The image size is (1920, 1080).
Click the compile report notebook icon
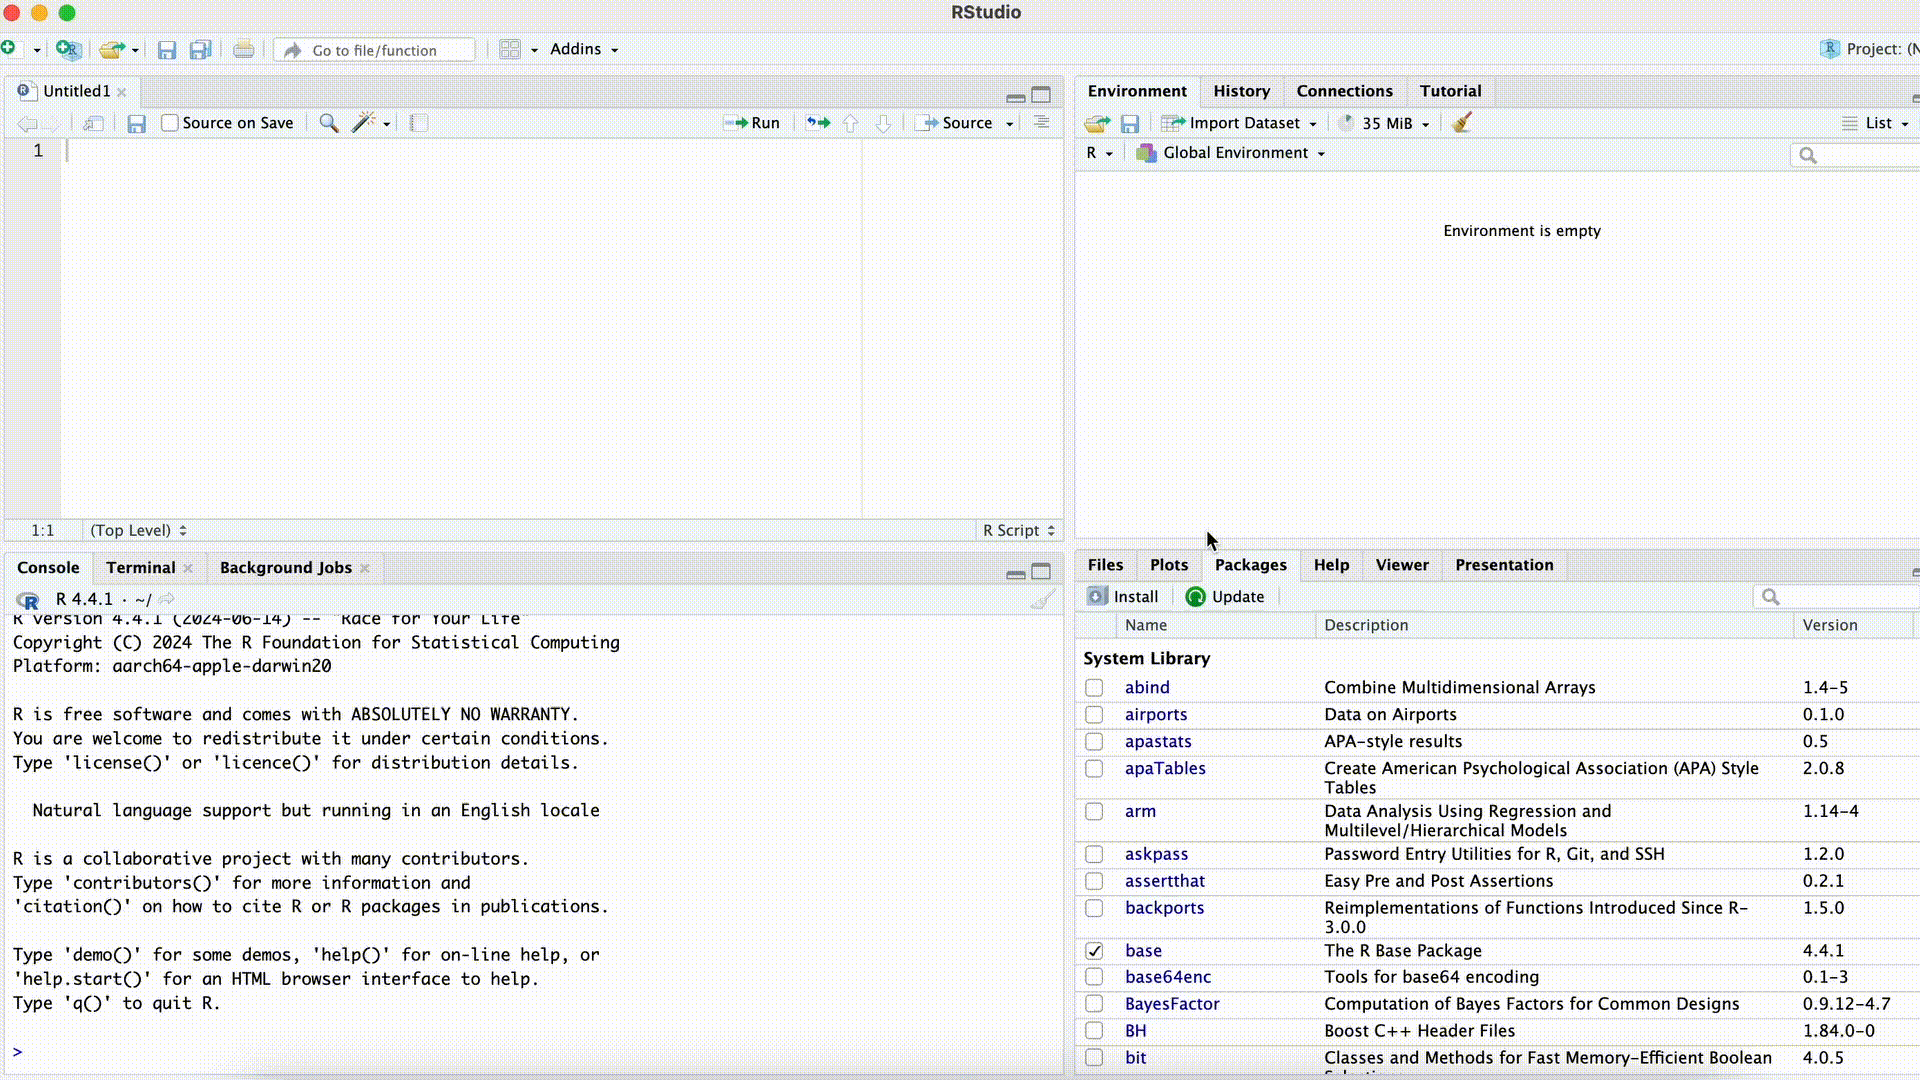click(x=419, y=123)
